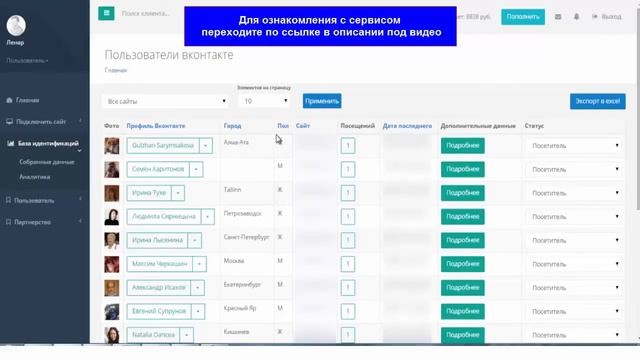Open Аналитика submenu item
The image size is (640, 360).
pyautogui.click(x=35, y=177)
